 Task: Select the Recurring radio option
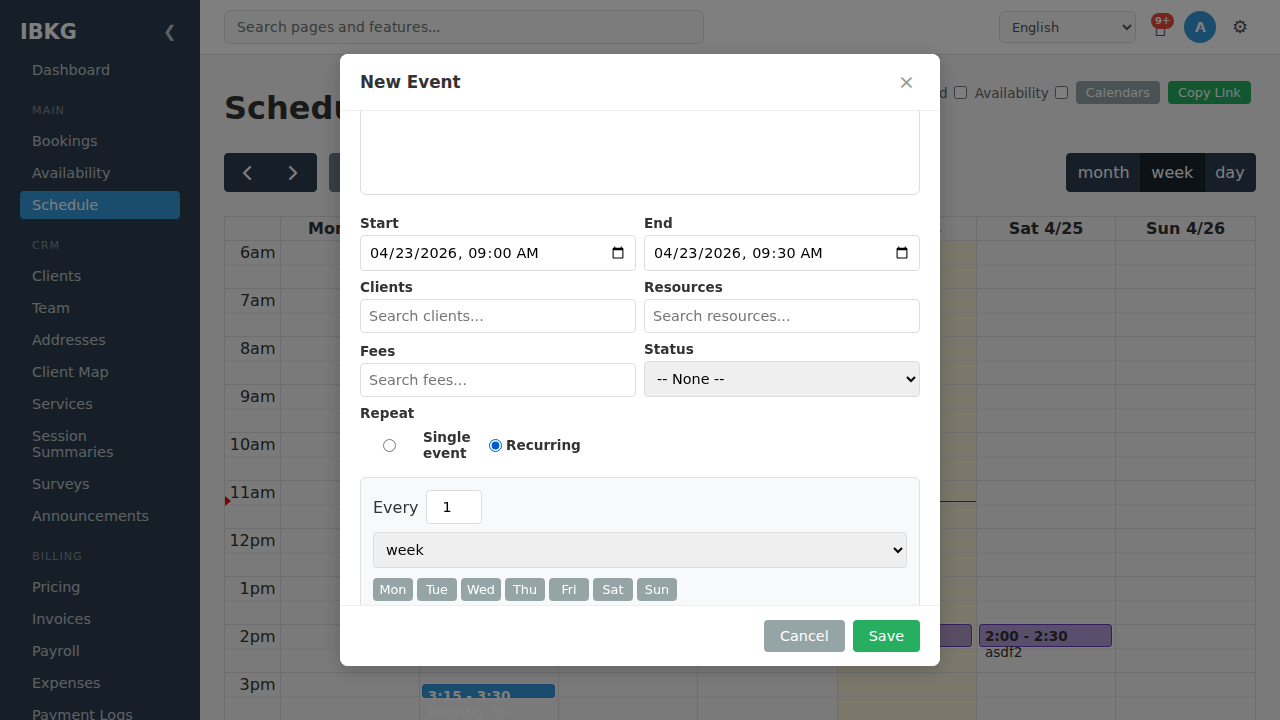pos(495,445)
